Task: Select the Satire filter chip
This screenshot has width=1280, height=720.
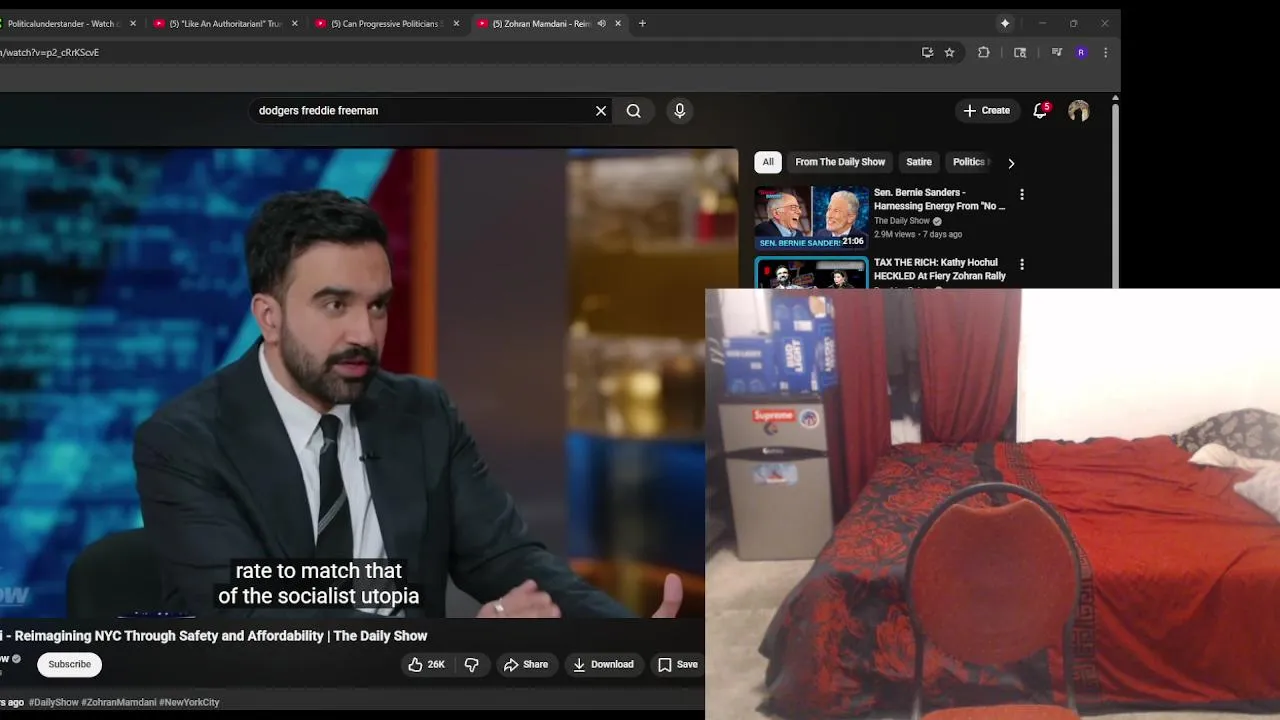Action: pos(919,162)
